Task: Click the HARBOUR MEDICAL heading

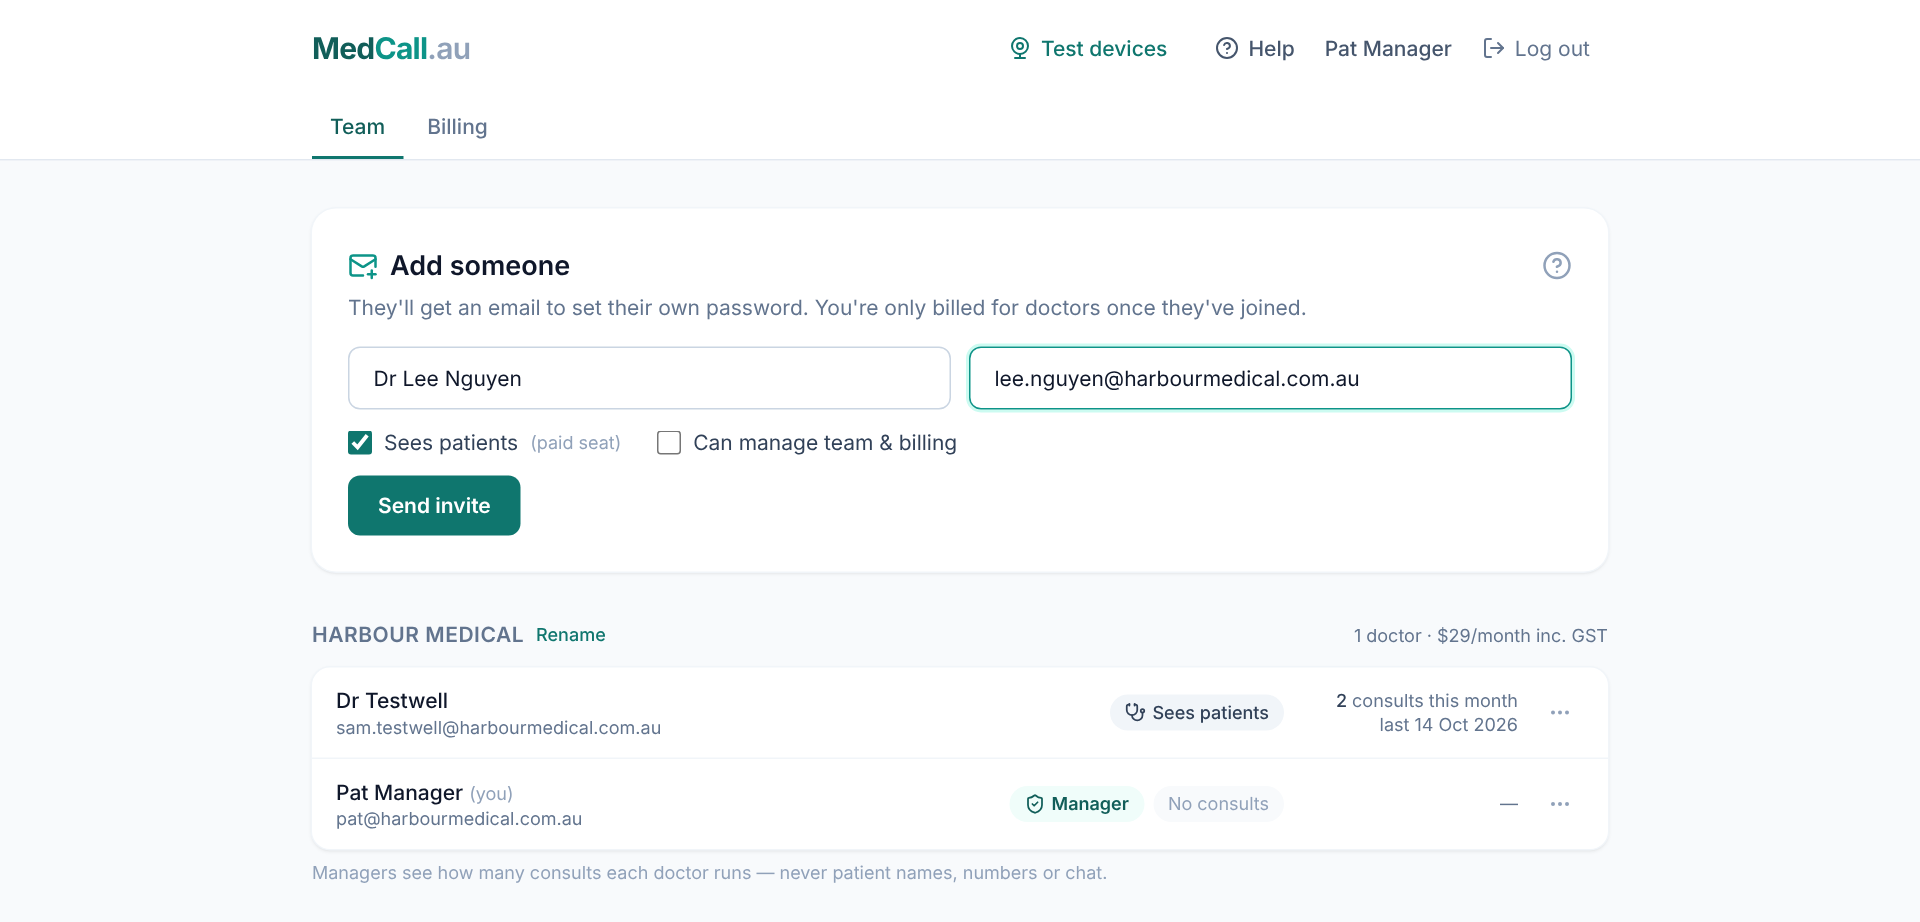Action: (x=417, y=635)
